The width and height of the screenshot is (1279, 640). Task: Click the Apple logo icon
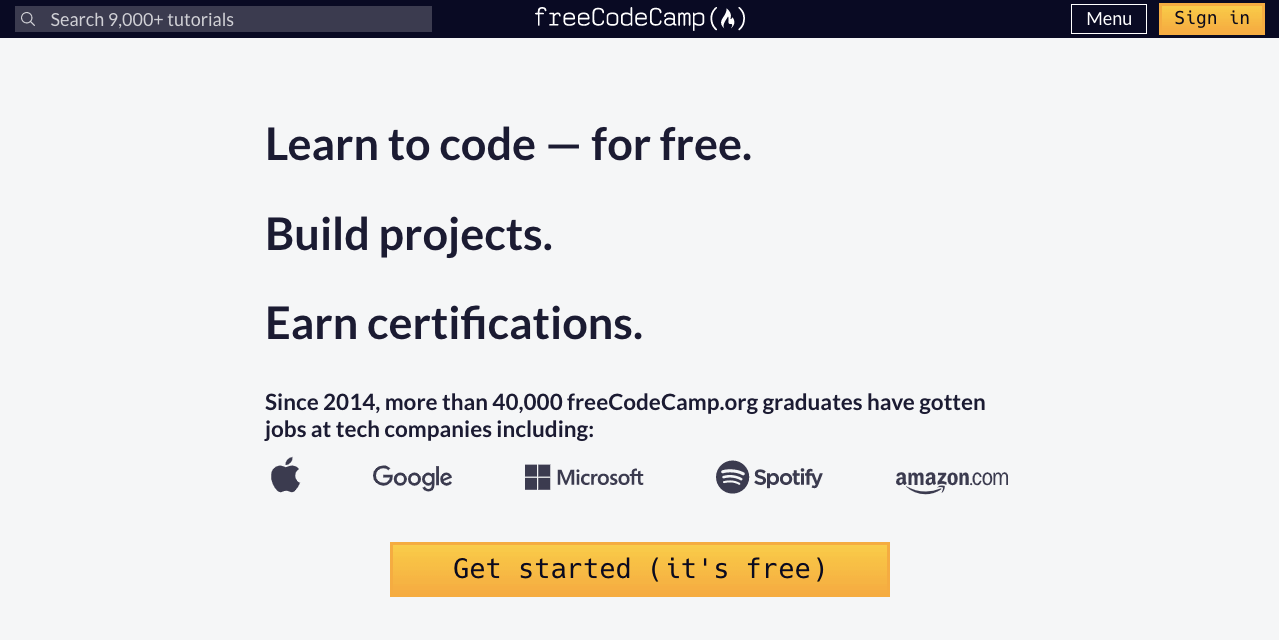[x=285, y=476]
